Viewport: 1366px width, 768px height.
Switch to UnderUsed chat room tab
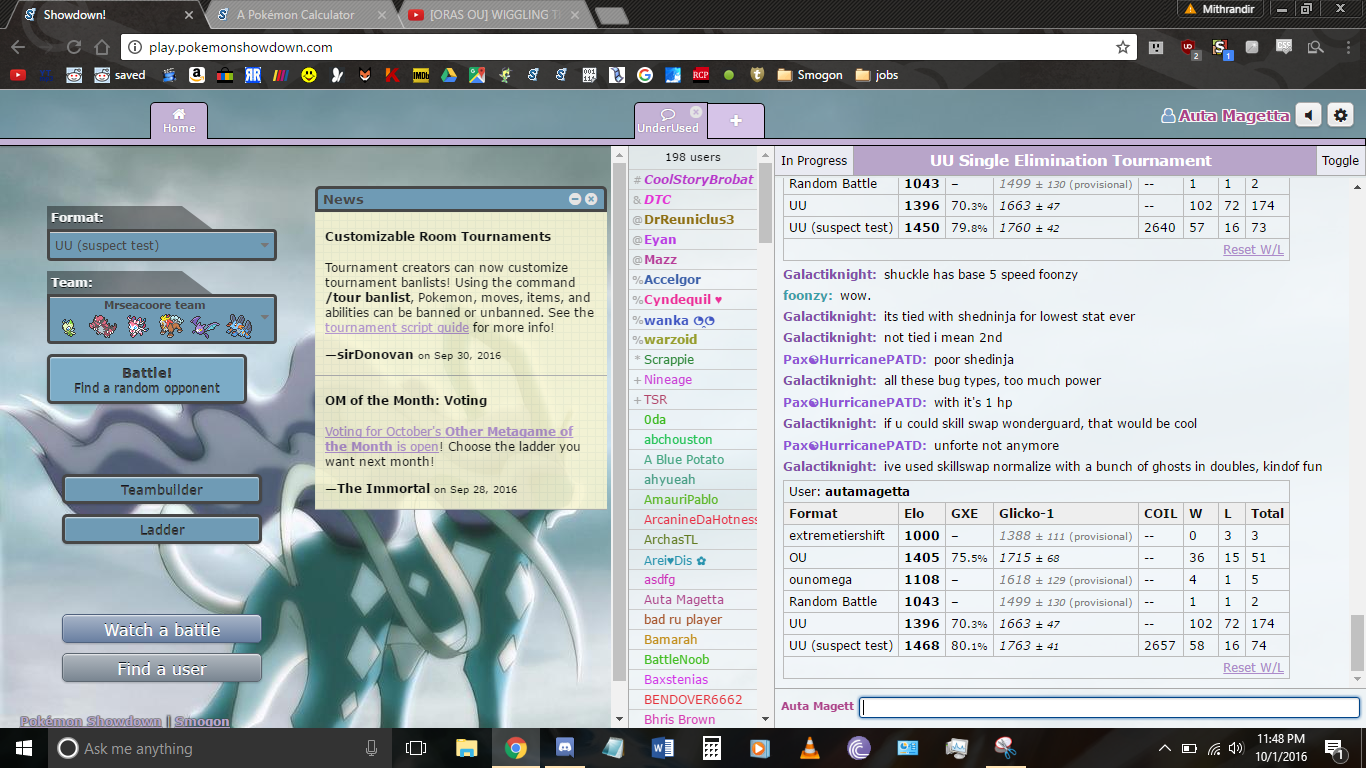pyautogui.click(x=668, y=121)
